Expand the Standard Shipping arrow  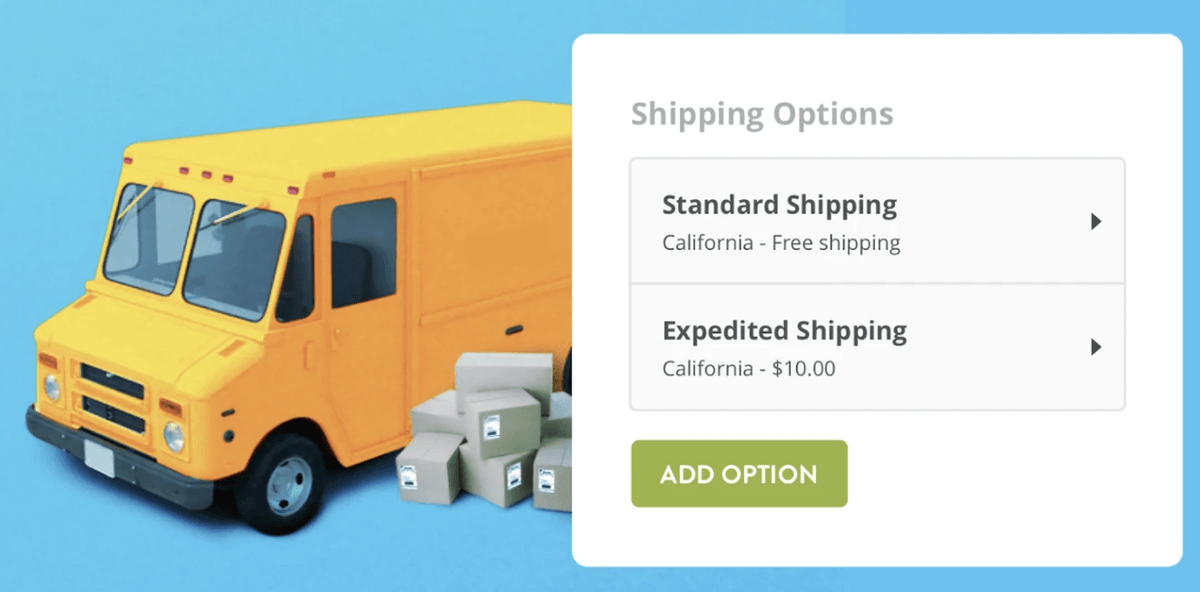pyautogui.click(x=1096, y=222)
